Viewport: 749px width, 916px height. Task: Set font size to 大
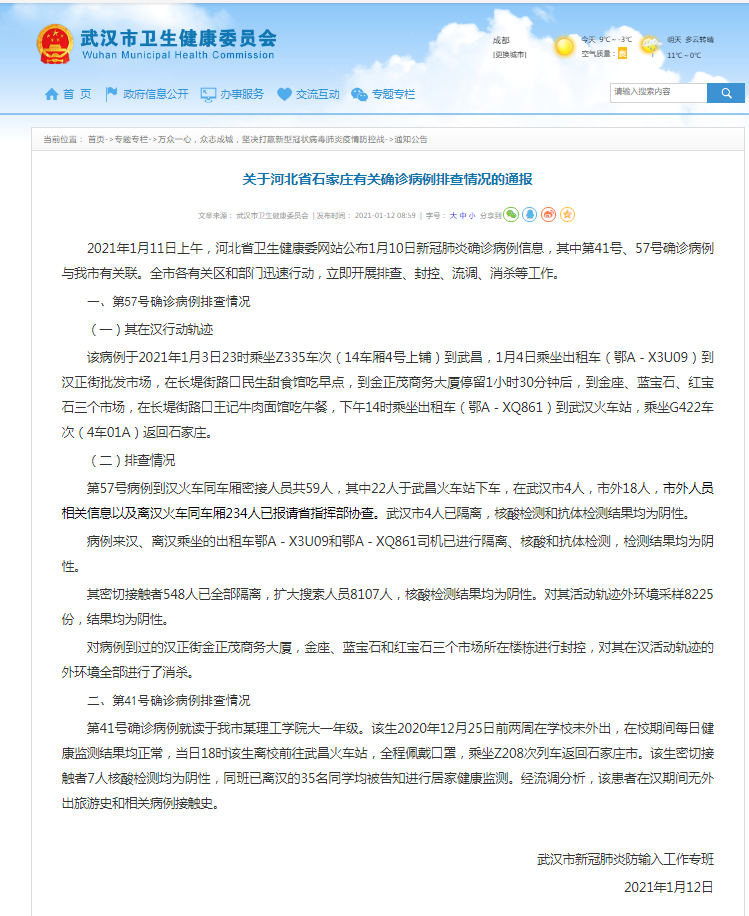453,216
